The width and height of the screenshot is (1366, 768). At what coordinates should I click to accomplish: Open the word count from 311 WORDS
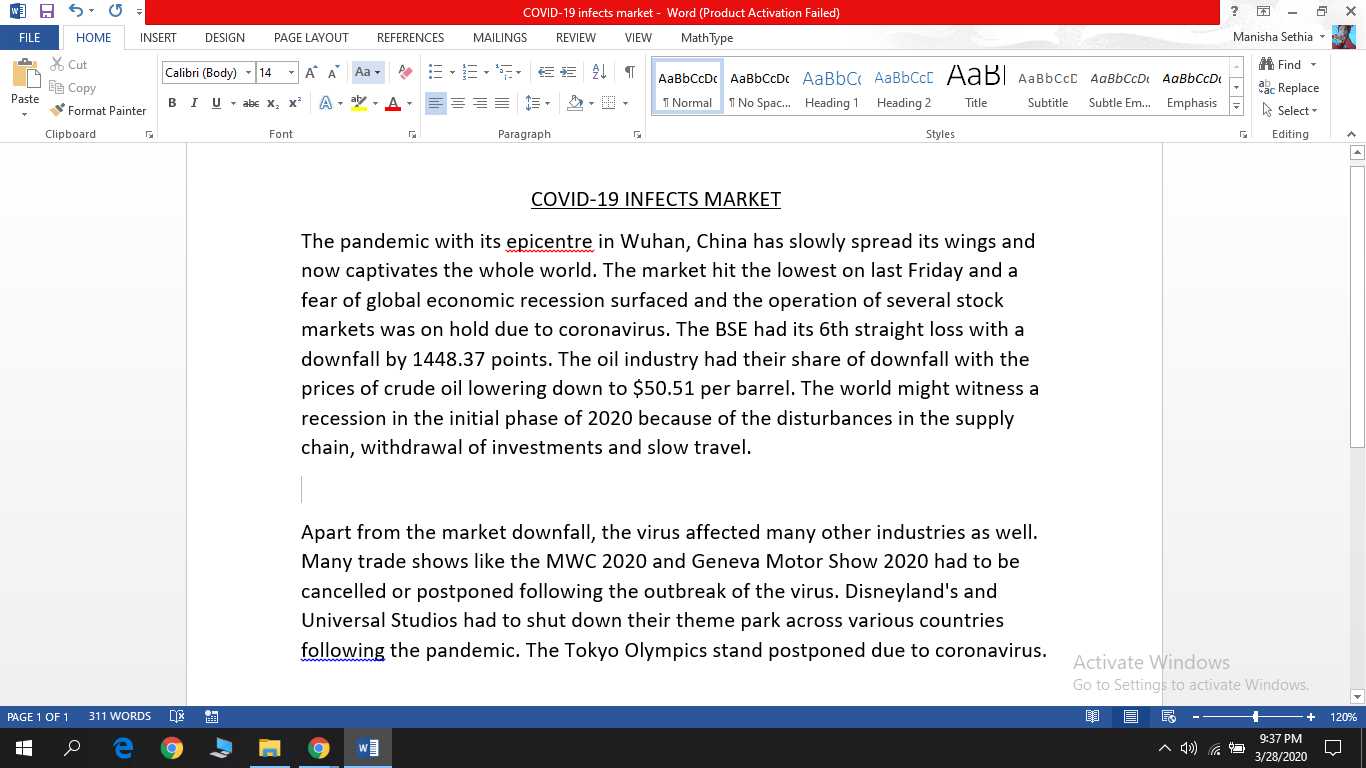point(119,717)
